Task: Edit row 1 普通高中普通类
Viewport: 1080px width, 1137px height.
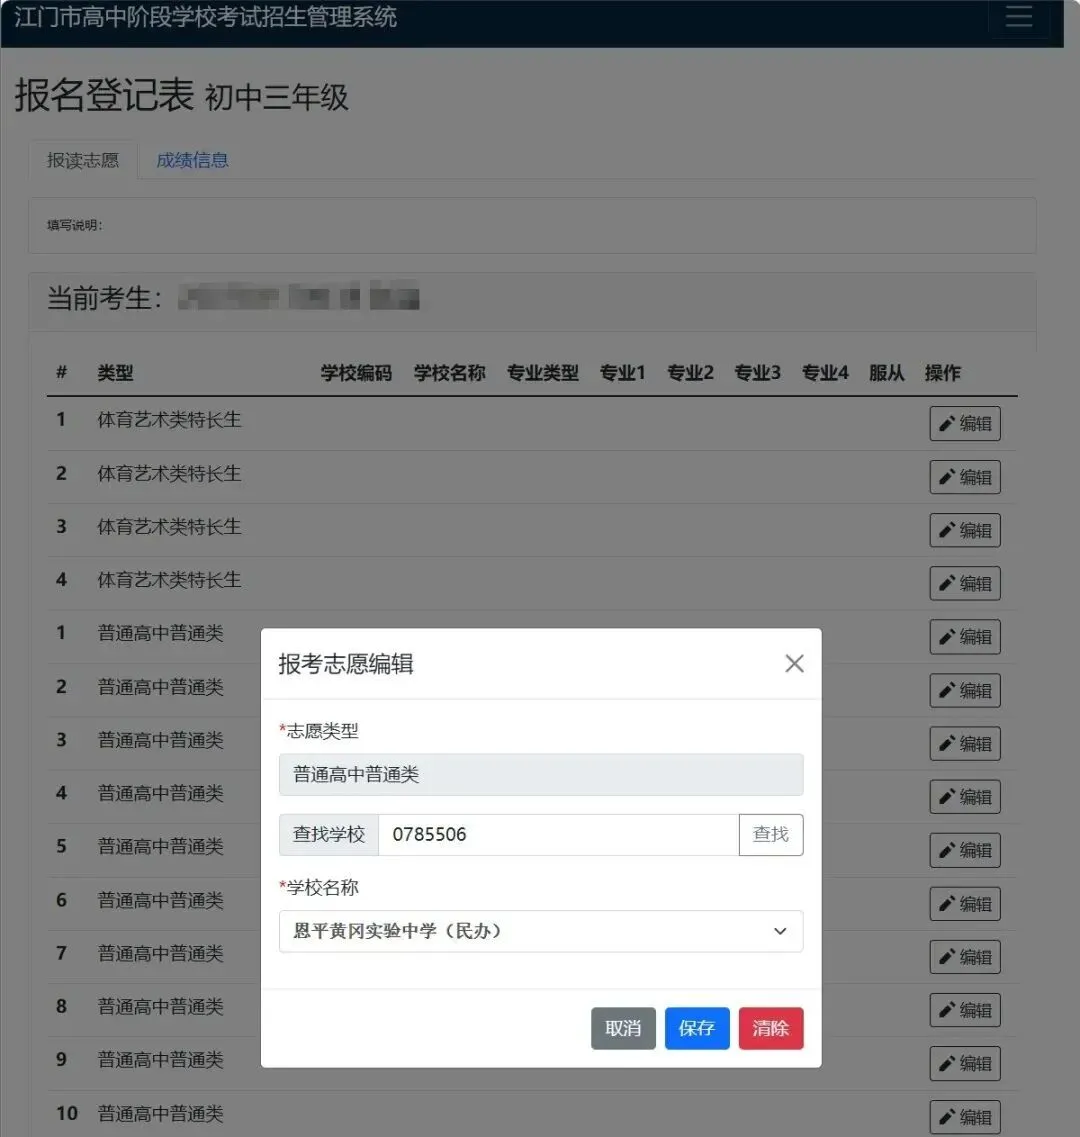Action: pyautogui.click(x=965, y=637)
